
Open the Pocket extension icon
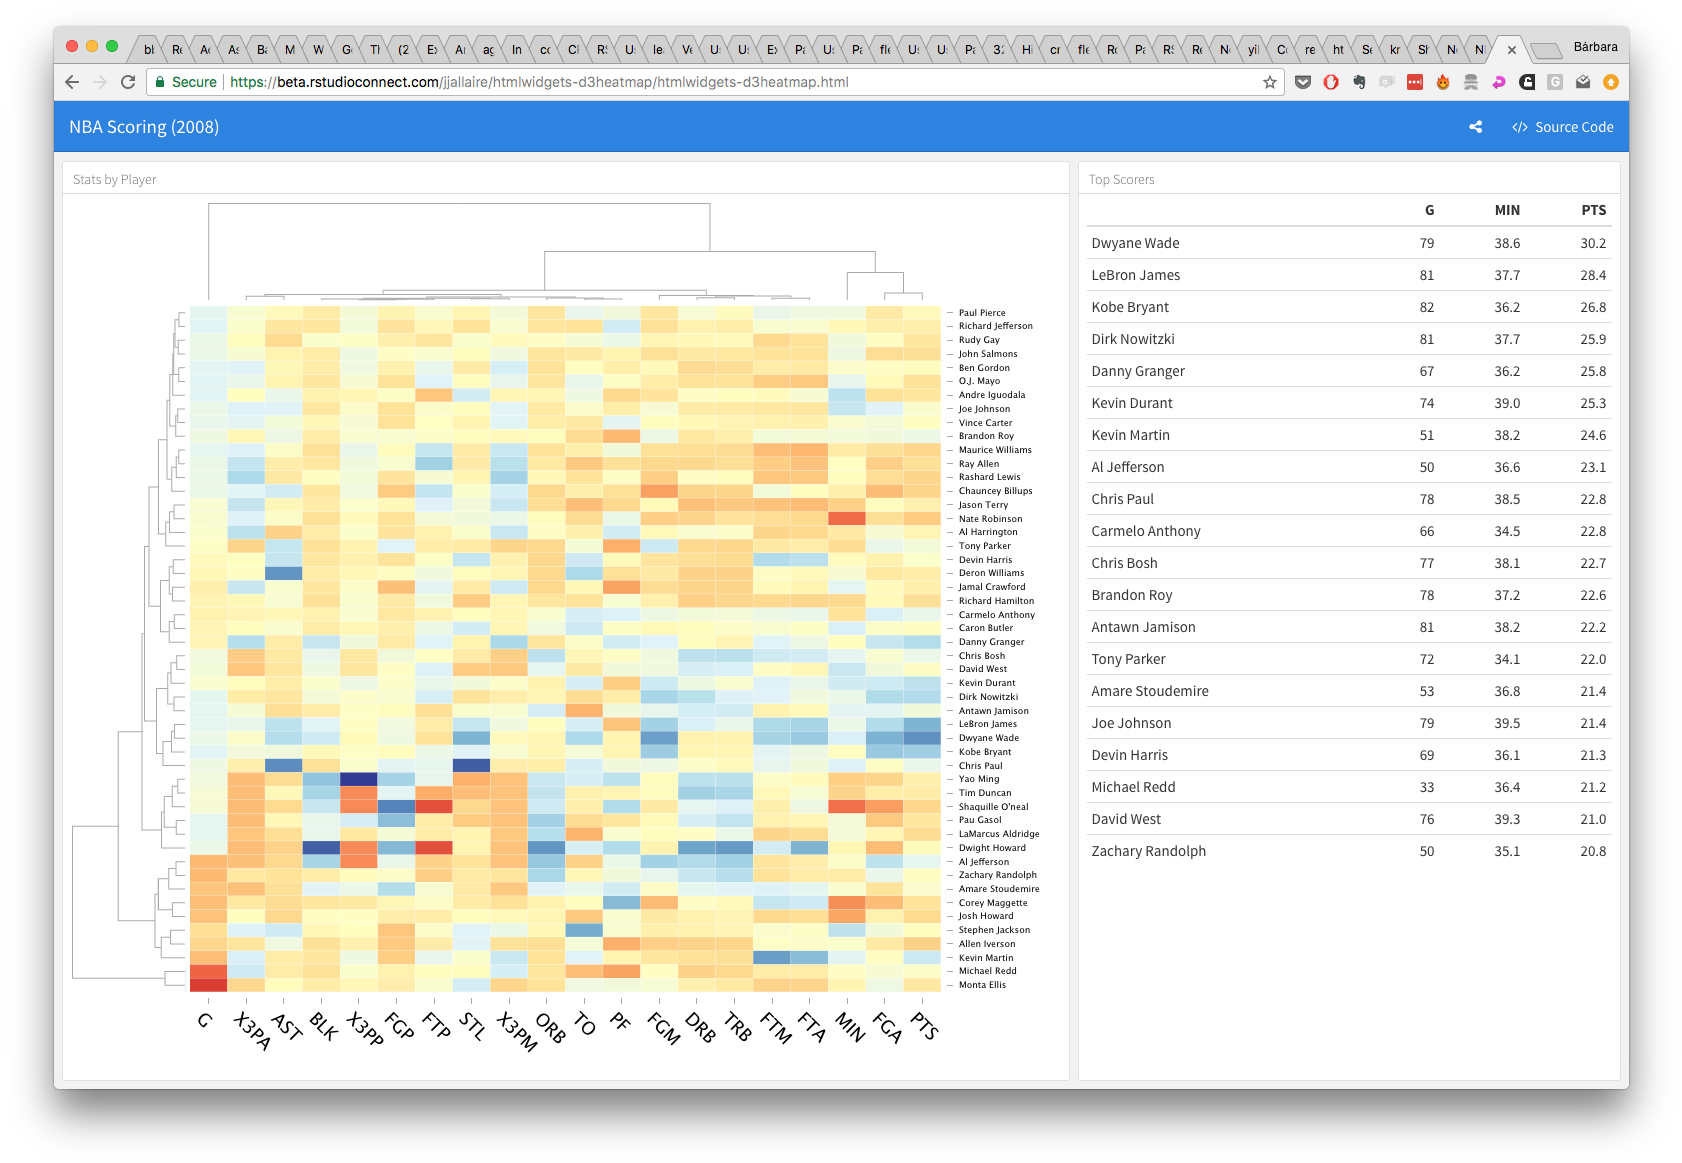(x=1303, y=82)
